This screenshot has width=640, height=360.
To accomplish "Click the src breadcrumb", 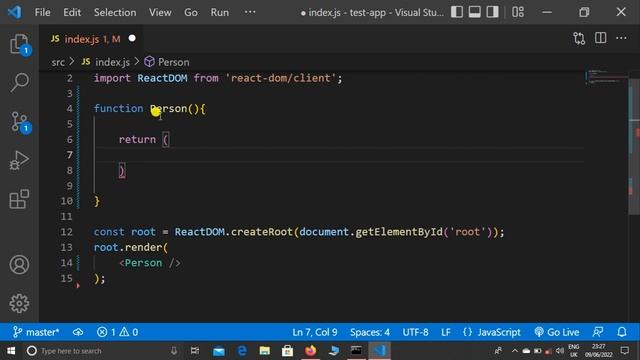I will pos(58,62).
